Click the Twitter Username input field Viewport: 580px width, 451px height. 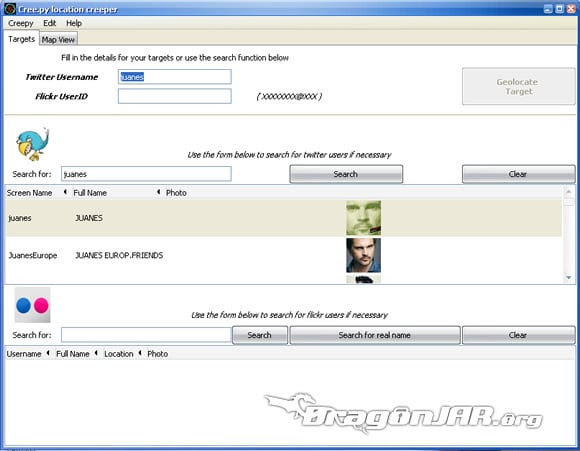(x=175, y=77)
